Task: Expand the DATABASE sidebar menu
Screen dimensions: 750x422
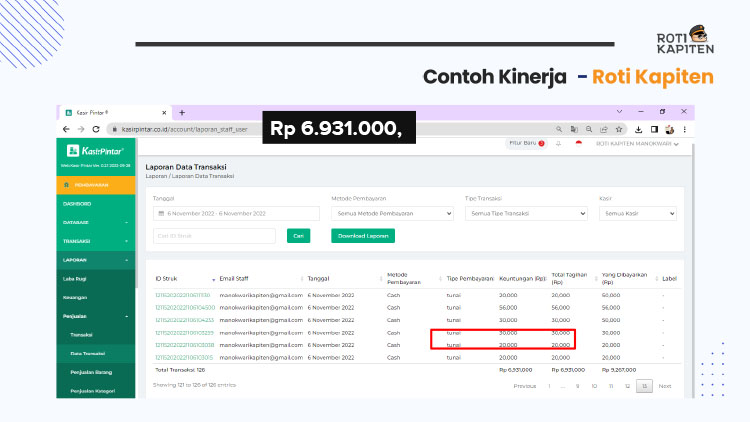Action: [96, 222]
